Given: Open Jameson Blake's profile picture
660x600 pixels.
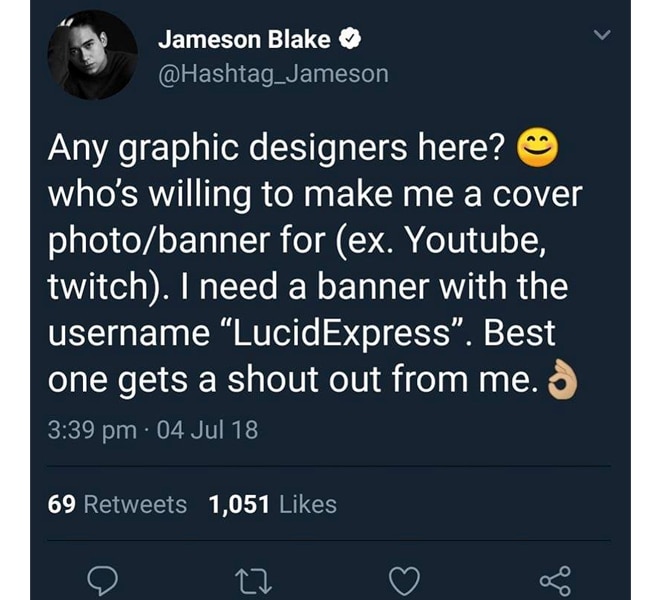Looking at the screenshot, I should pyautogui.click(x=93, y=55).
